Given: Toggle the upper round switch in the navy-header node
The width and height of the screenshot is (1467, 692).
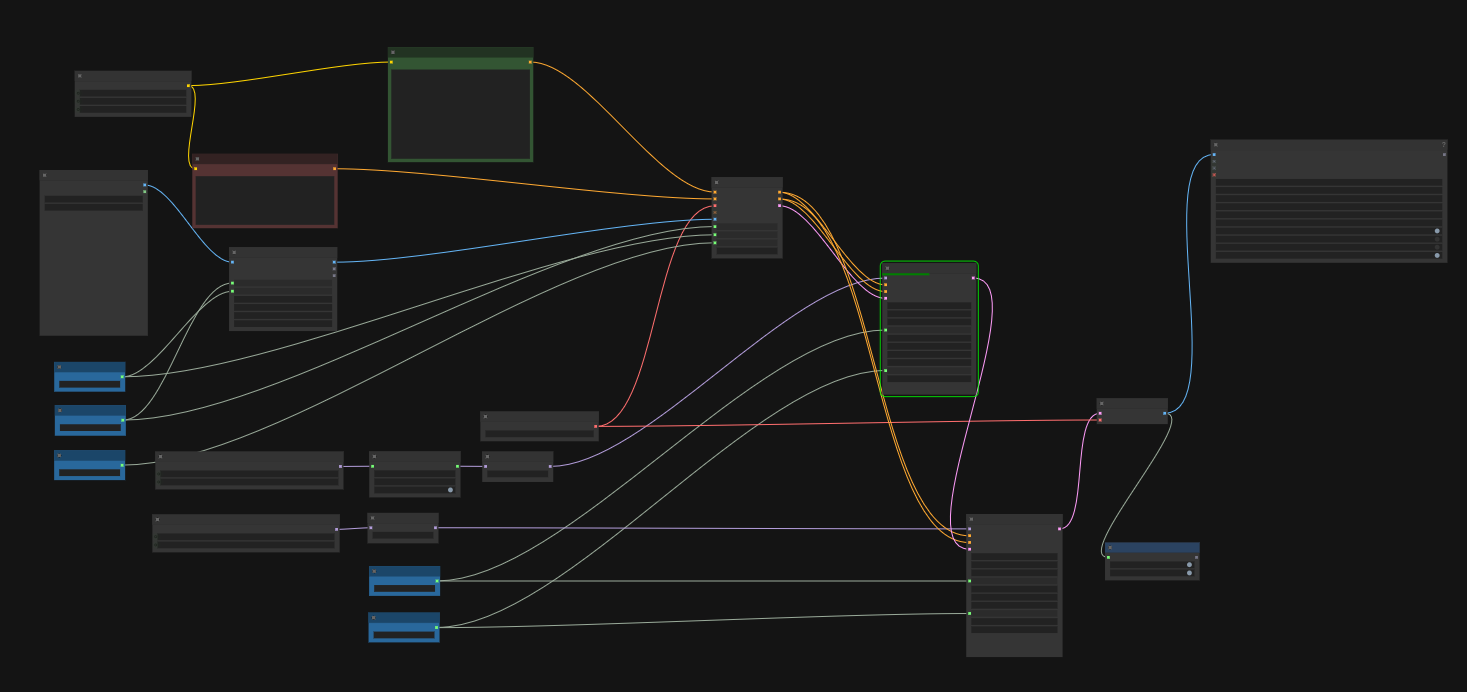Looking at the screenshot, I should click(x=1189, y=565).
